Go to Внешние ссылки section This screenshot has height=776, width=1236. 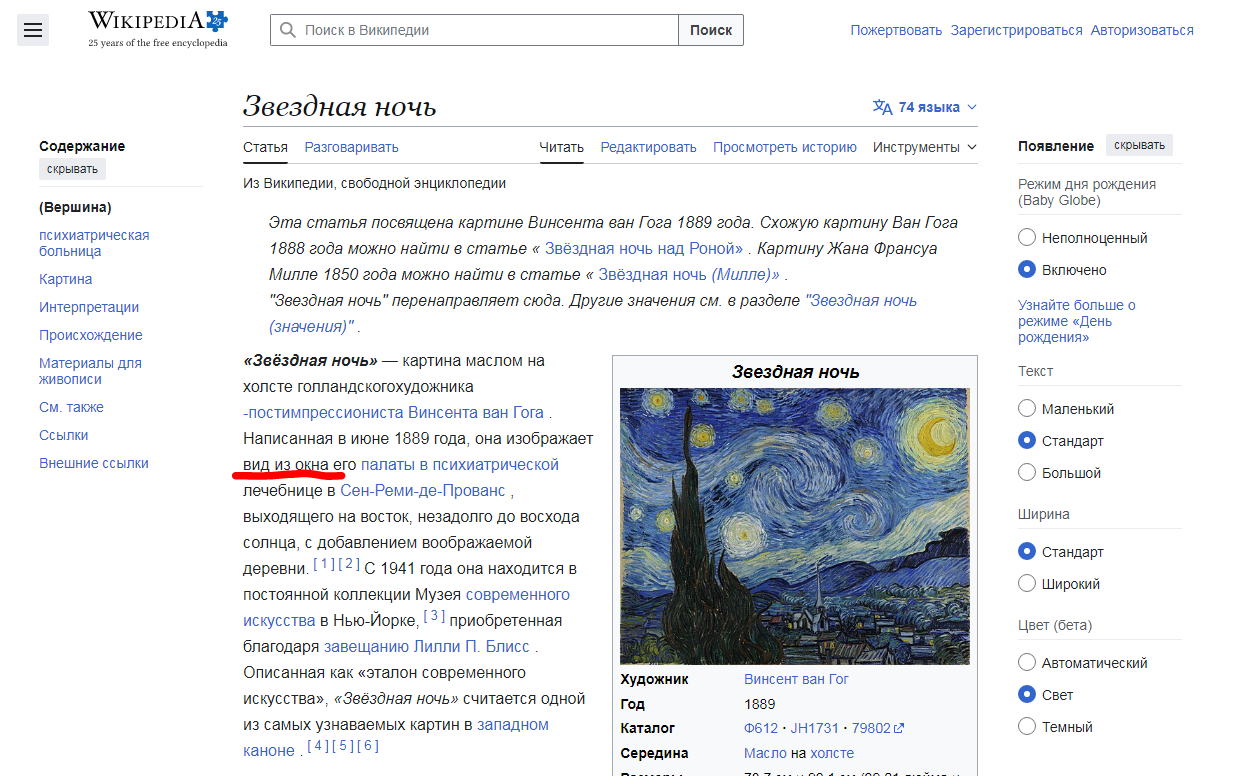click(x=94, y=463)
